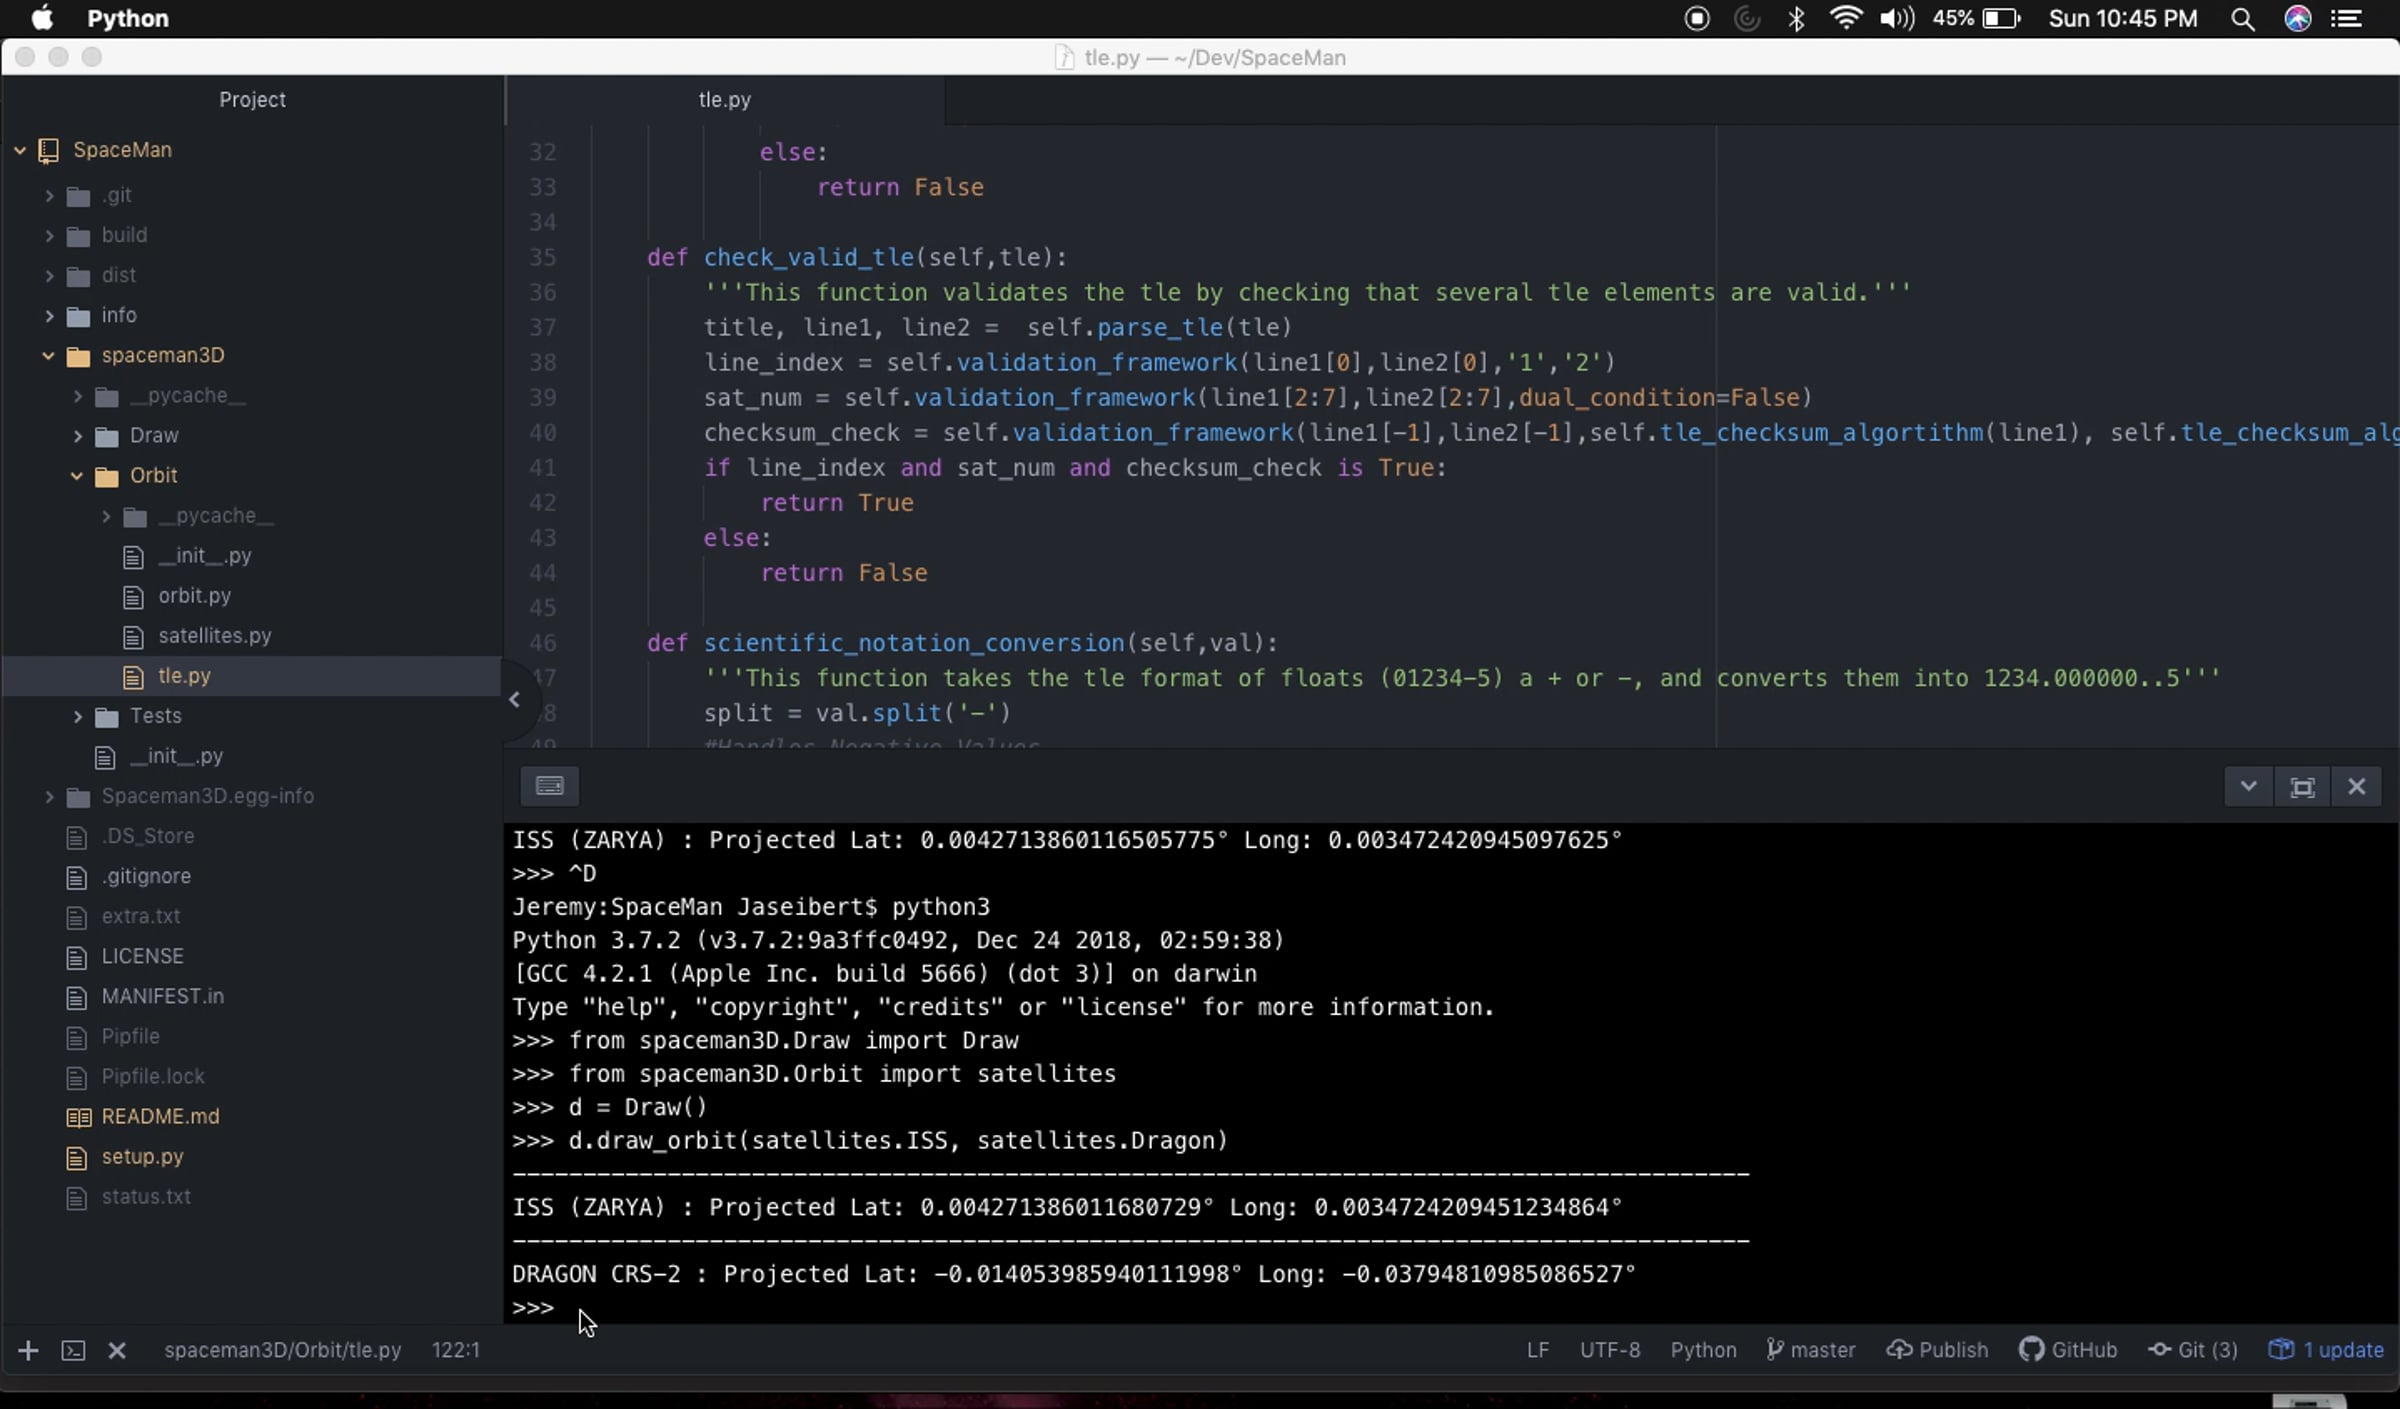The width and height of the screenshot is (2400, 1409).
Task: Expand __pycache__ under spaceman3D
Action: [77, 396]
